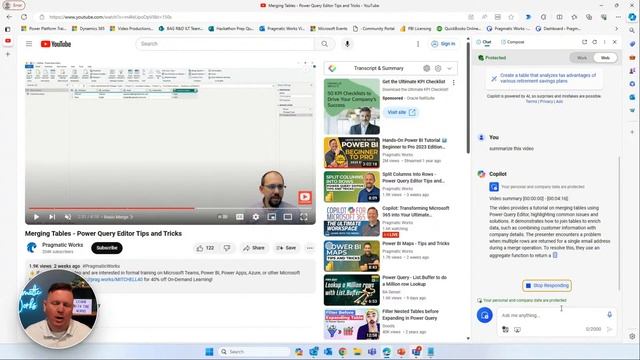The height and width of the screenshot is (360, 640).
Task: Open KPI Checklist ad options menu
Action: click(x=453, y=82)
